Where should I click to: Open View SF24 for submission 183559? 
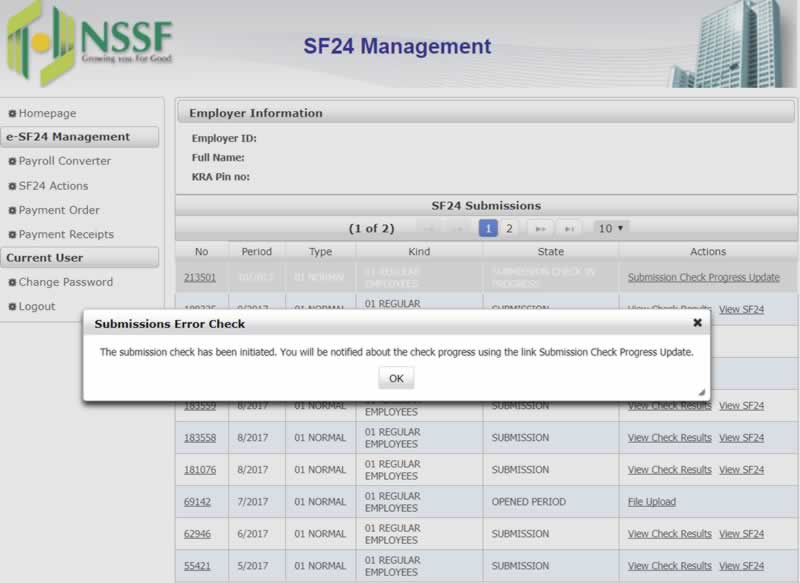coord(741,405)
